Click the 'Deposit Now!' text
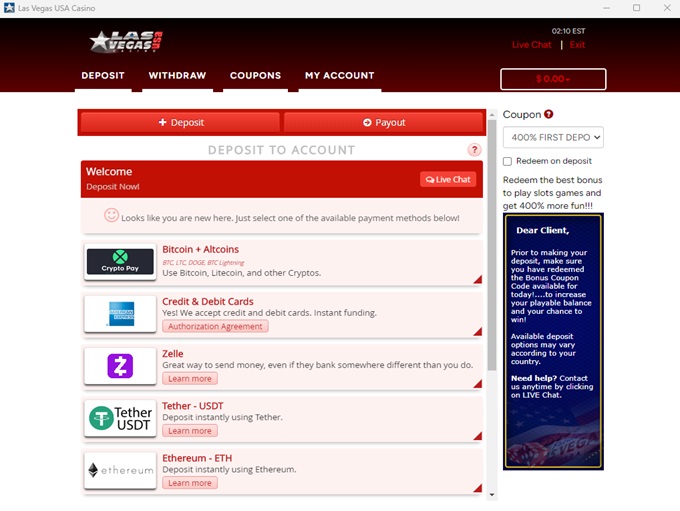The image size is (680, 511). (113, 187)
